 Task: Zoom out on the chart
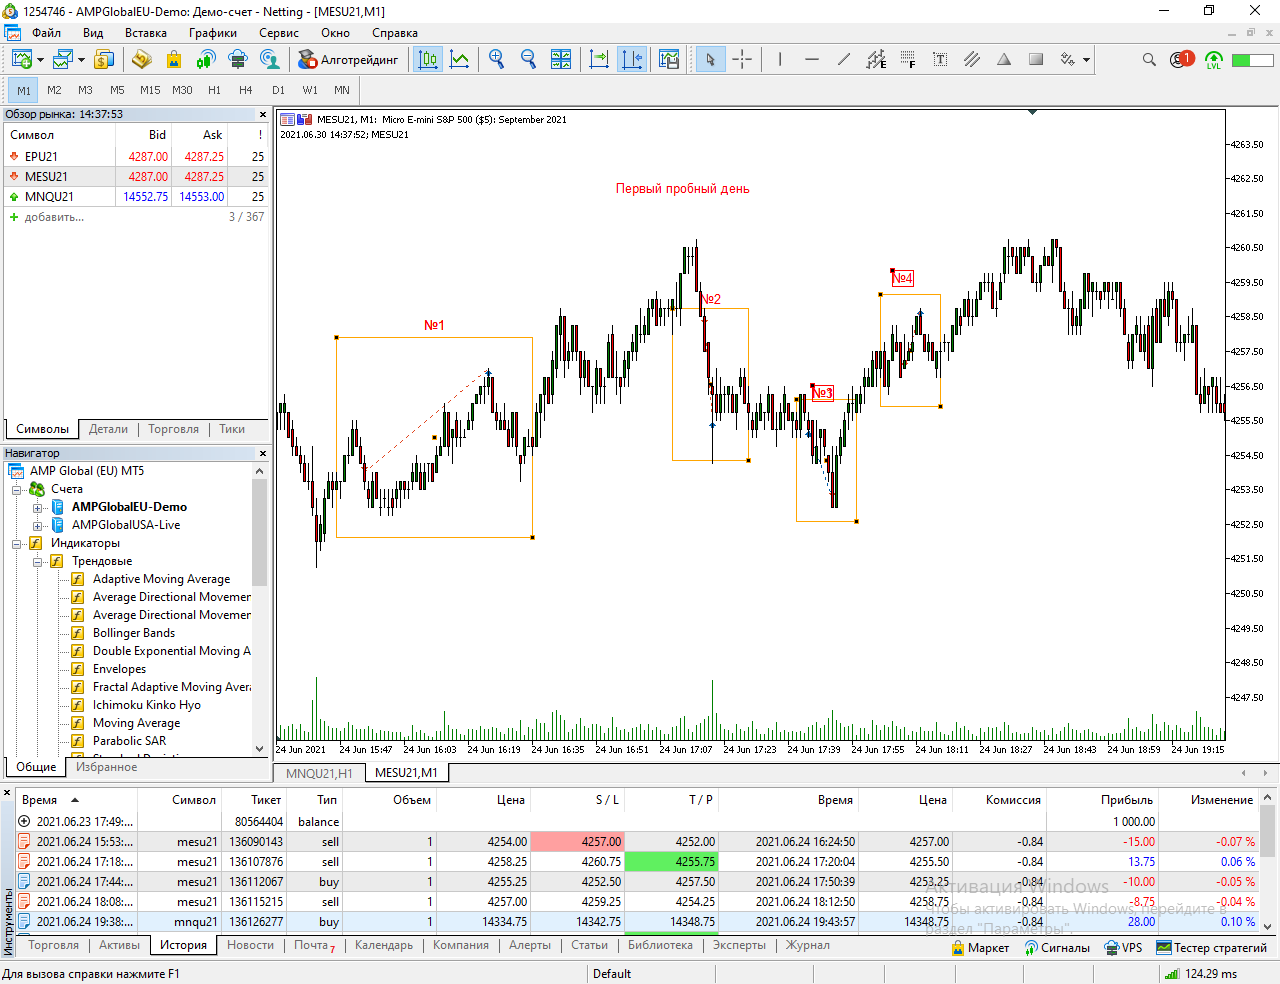(528, 60)
